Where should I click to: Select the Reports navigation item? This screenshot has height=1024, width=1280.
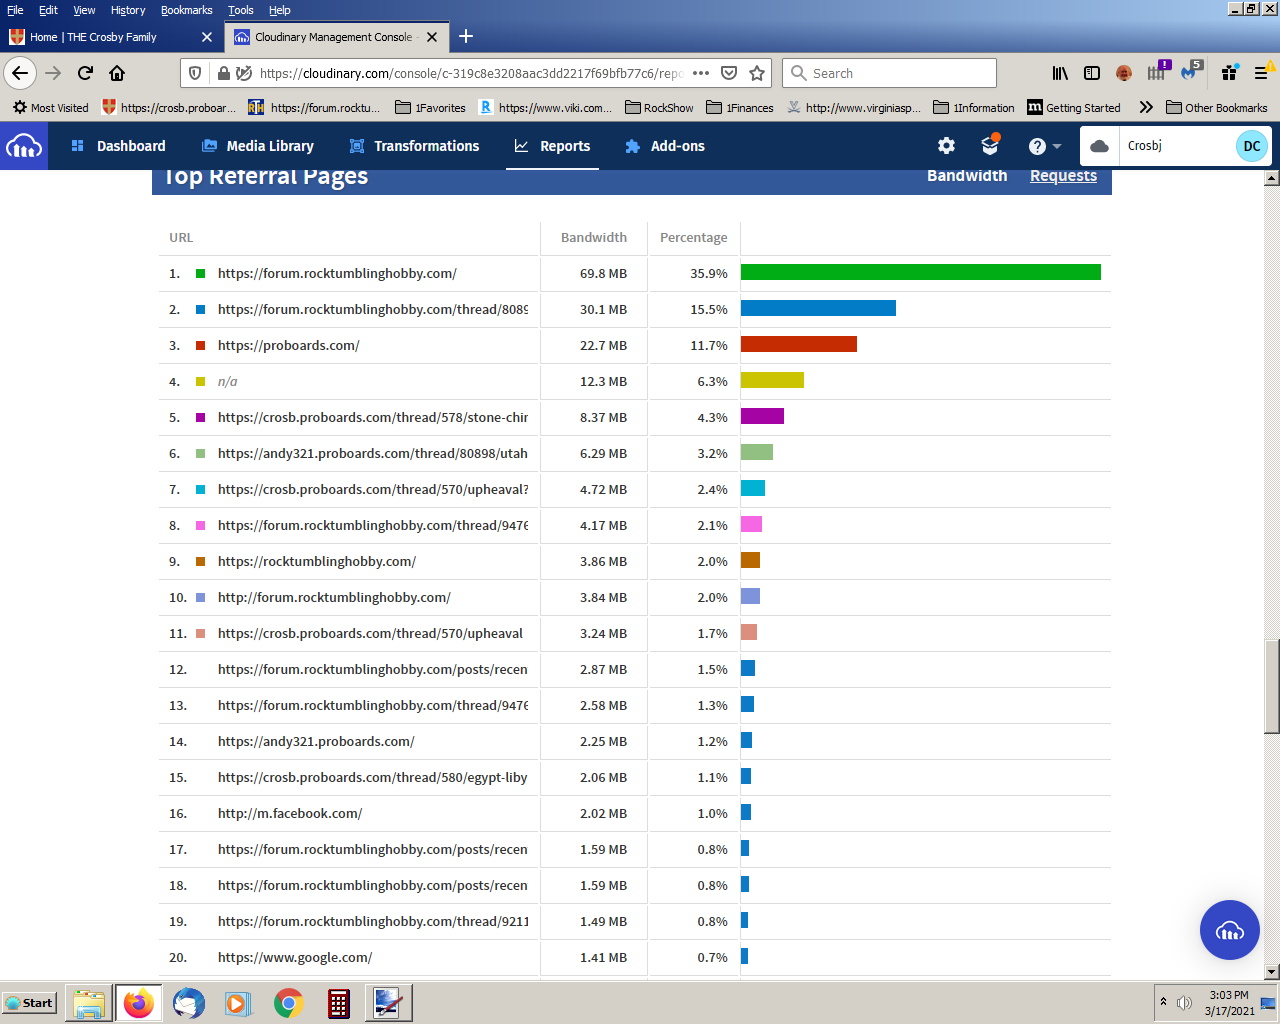(552, 146)
